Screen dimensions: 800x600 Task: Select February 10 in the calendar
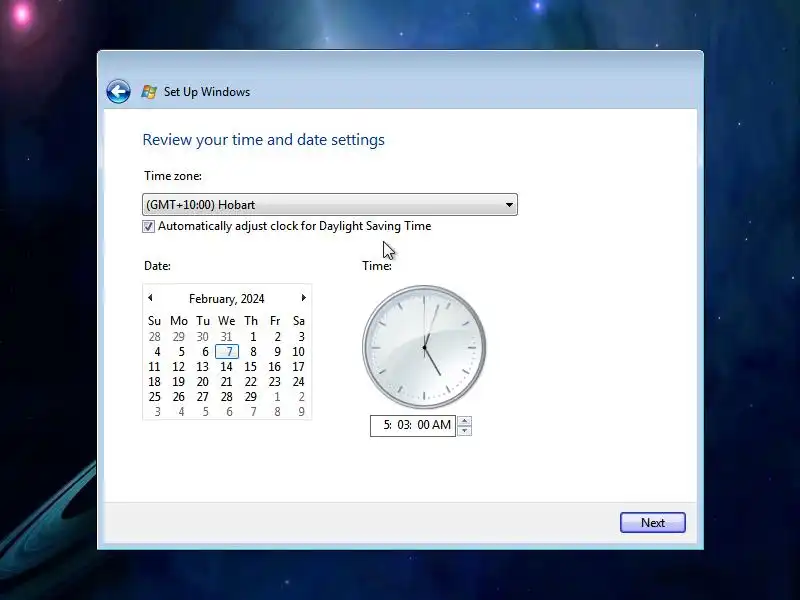coord(298,352)
